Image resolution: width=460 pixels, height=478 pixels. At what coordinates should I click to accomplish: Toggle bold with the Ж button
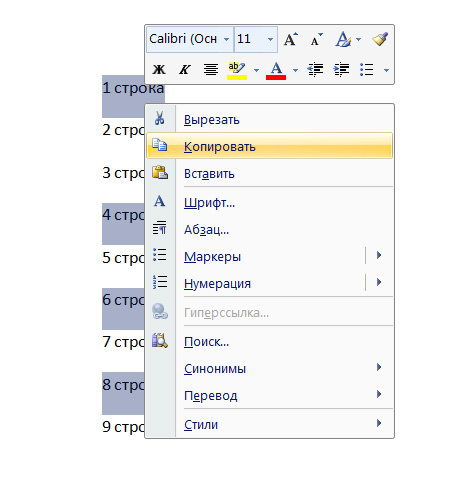click(159, 70)
